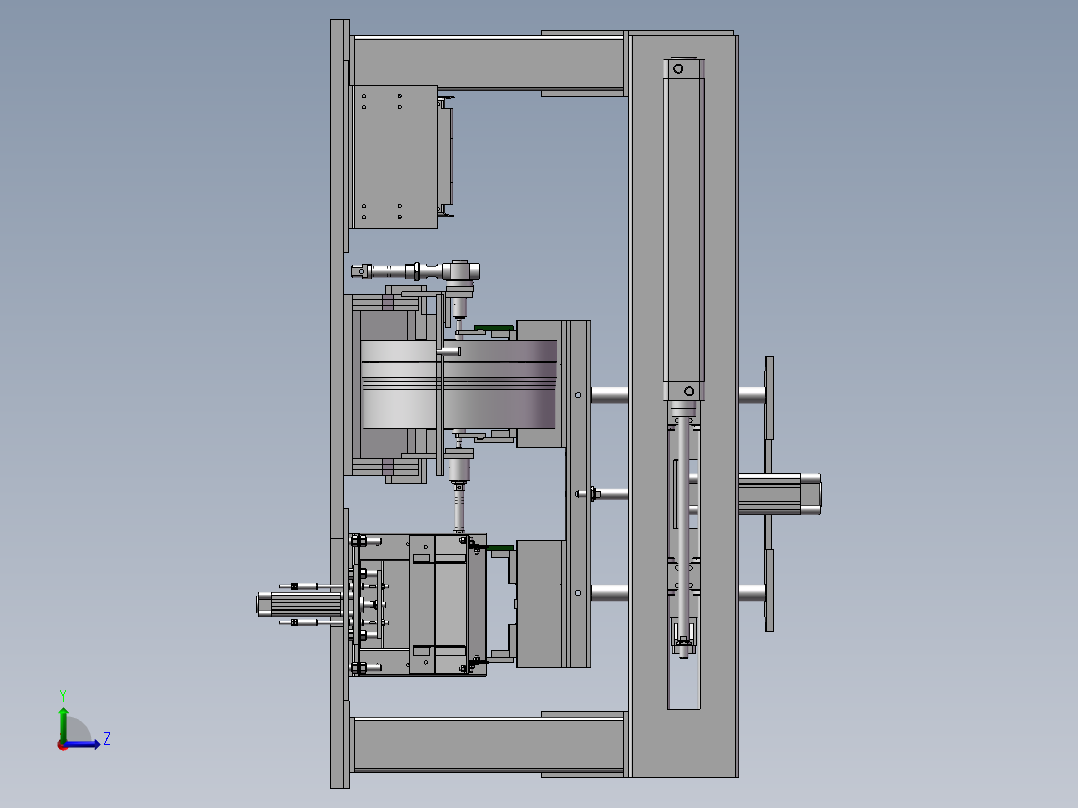Click the blue Z axis arrow of the triad
This screenshot has width=1078, height=808.
pos(84,744)
